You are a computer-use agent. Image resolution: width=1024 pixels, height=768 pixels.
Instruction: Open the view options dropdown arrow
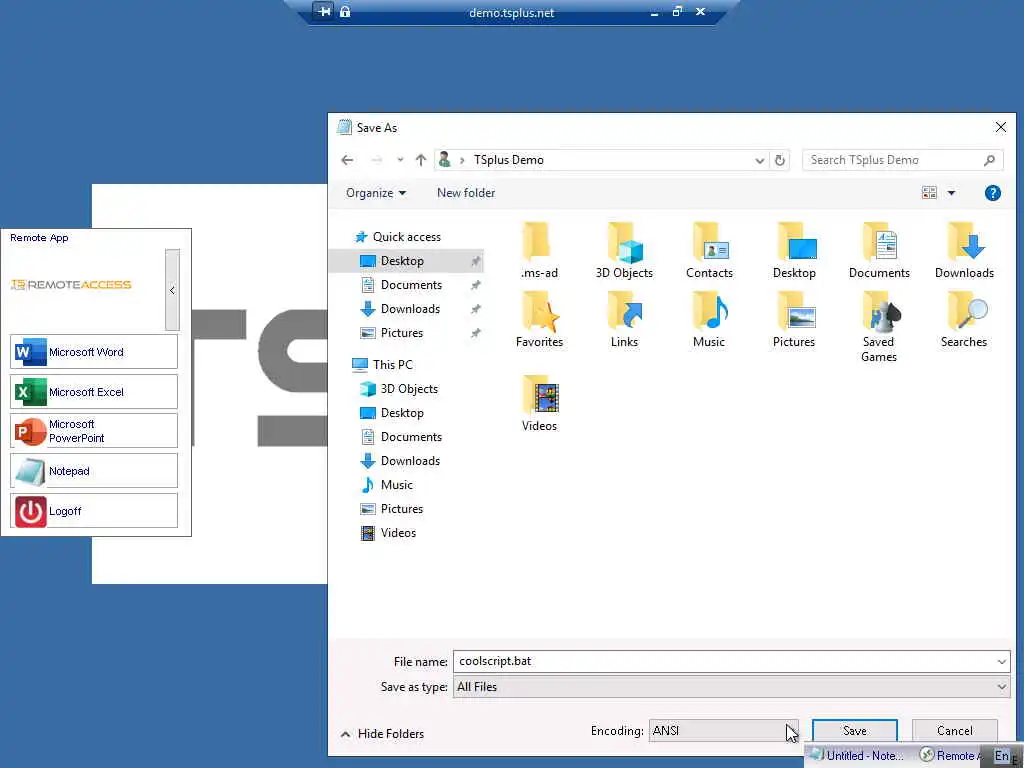point(952,193)
